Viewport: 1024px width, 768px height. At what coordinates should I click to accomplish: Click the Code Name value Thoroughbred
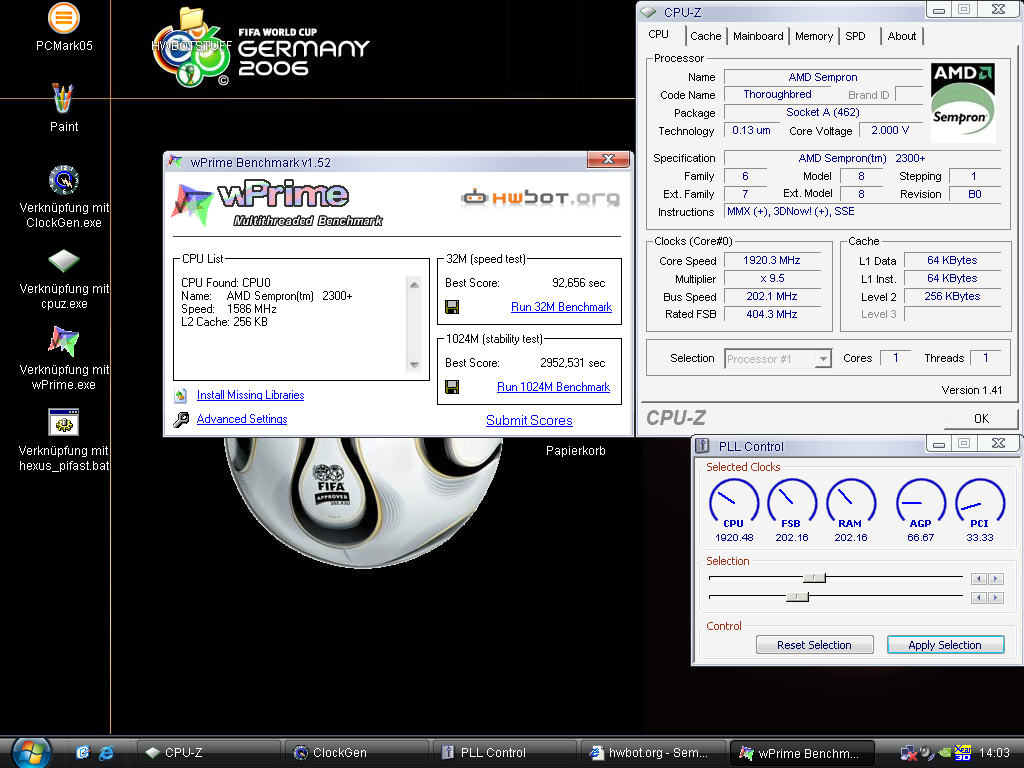click(x=777, y=95)
